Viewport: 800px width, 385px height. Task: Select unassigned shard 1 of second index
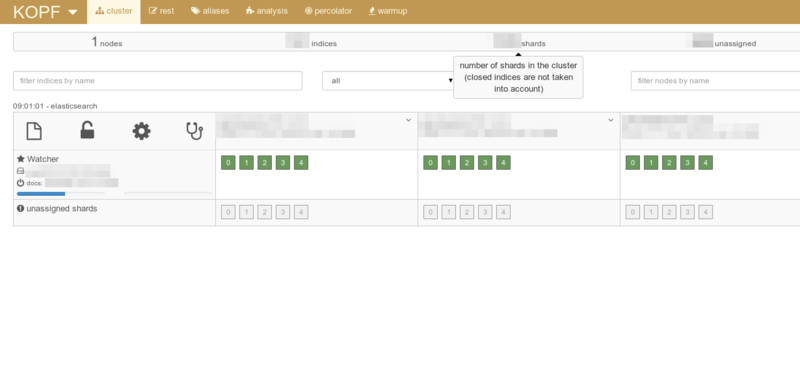click(448, 212)
